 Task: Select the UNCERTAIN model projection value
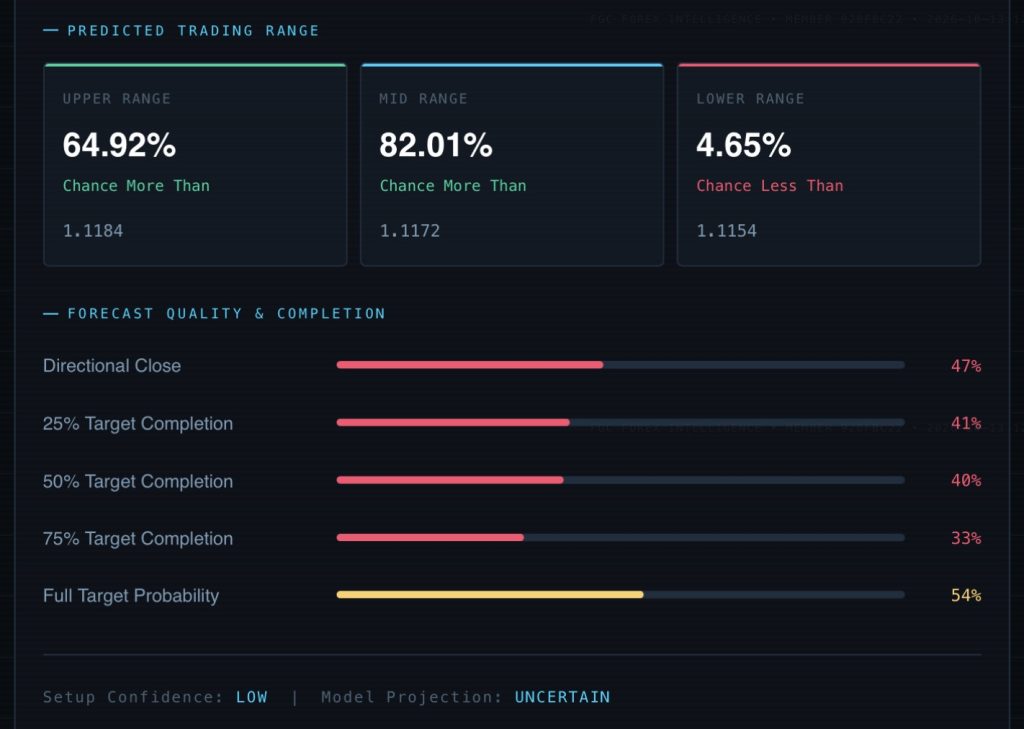click(x=562, y=697)
